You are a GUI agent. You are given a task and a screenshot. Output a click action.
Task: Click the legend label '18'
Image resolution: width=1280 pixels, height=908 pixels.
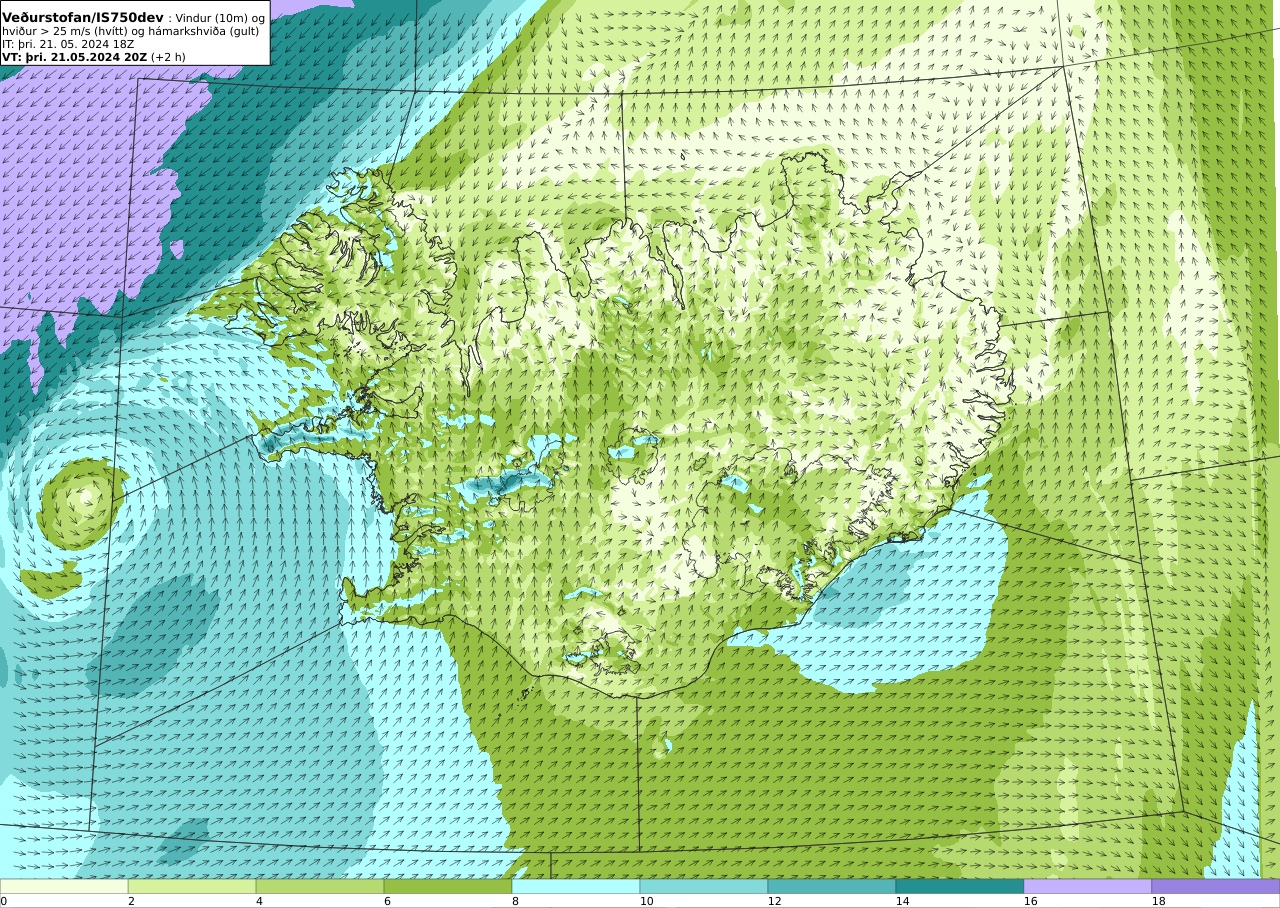[x=1158, y=901]
